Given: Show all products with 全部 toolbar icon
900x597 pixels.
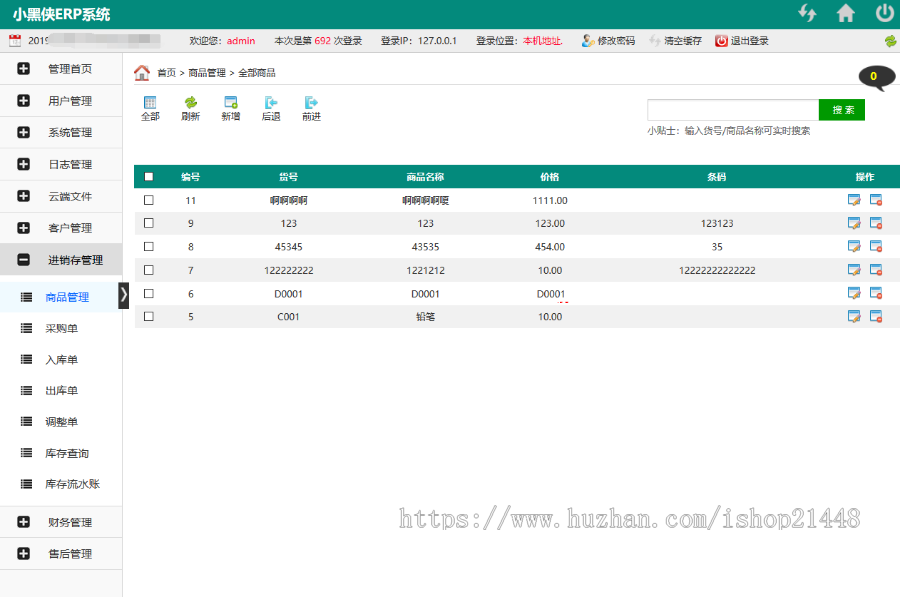Looking at the screenshot, I should [x=150, y=108].
